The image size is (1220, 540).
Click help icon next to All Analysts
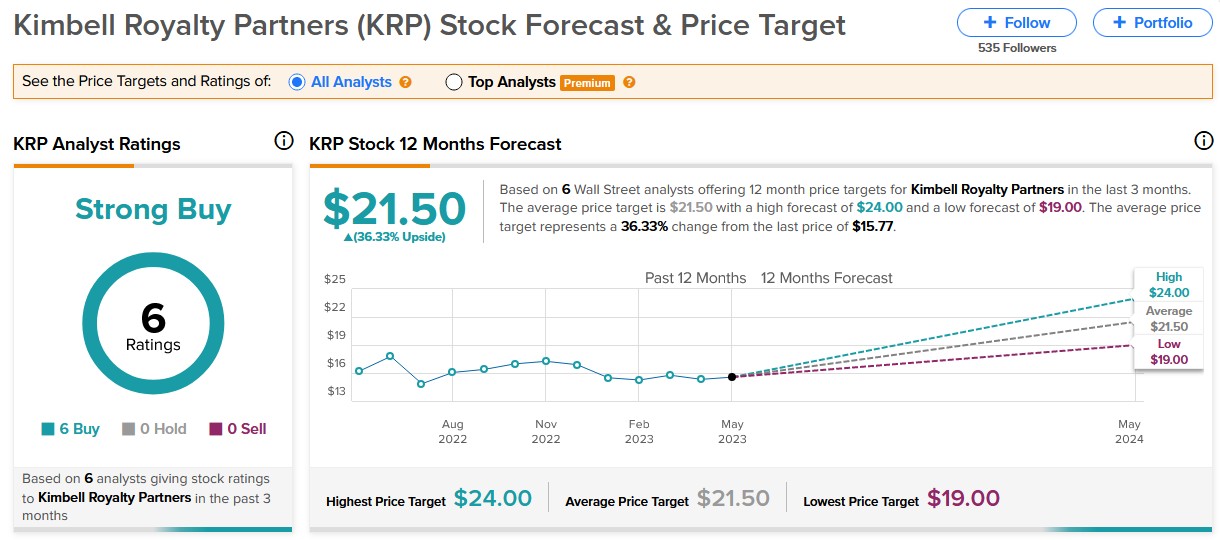click(x=405, y=82)
